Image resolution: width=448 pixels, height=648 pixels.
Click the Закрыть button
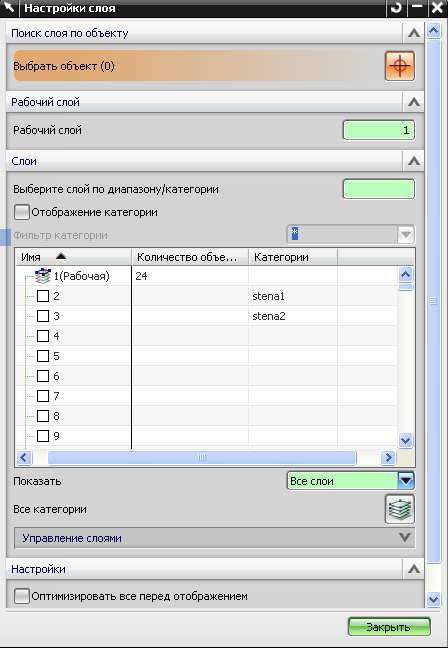coord(389,627)
